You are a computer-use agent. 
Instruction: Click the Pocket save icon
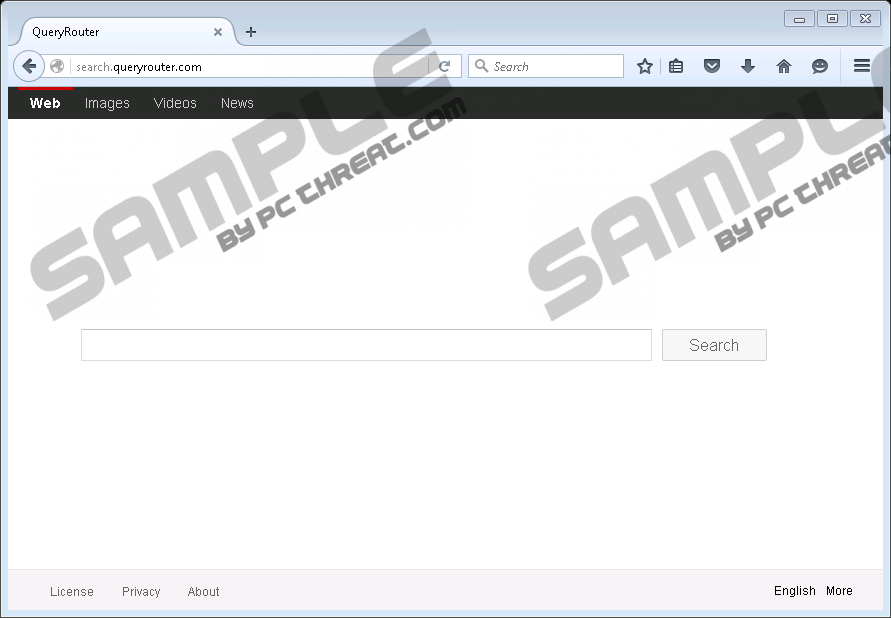click(712, 67)
